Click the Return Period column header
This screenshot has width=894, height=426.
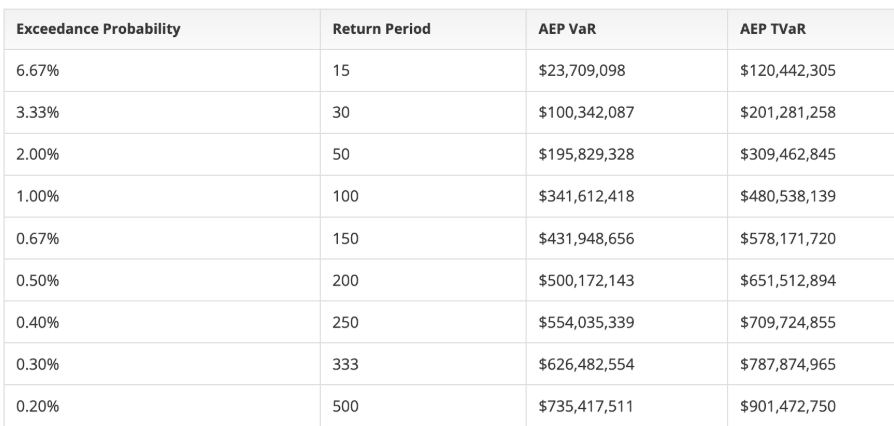click(x=382, y=29)
